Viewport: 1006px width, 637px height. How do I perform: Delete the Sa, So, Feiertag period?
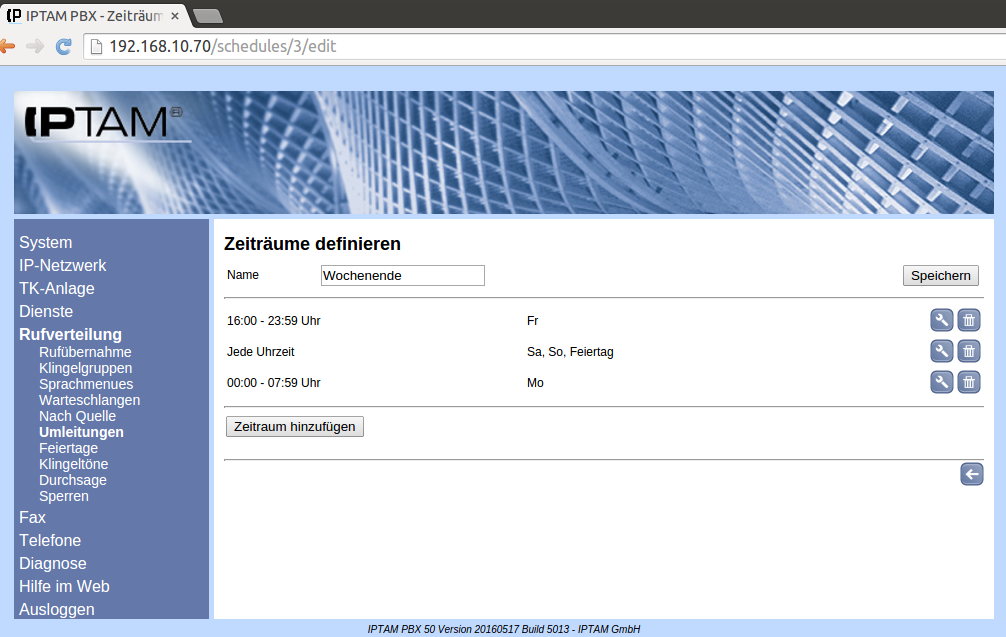pyautogui.click(x=968, y=351)
